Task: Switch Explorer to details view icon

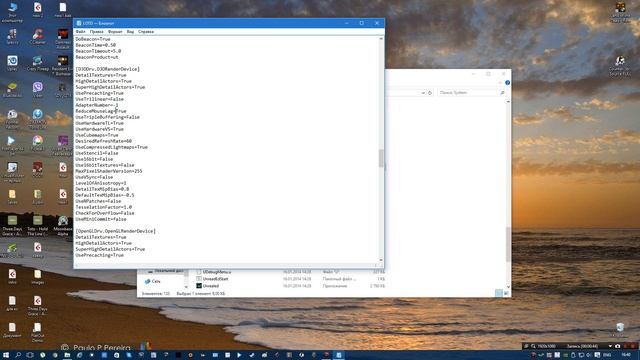Action: [498, 293]
